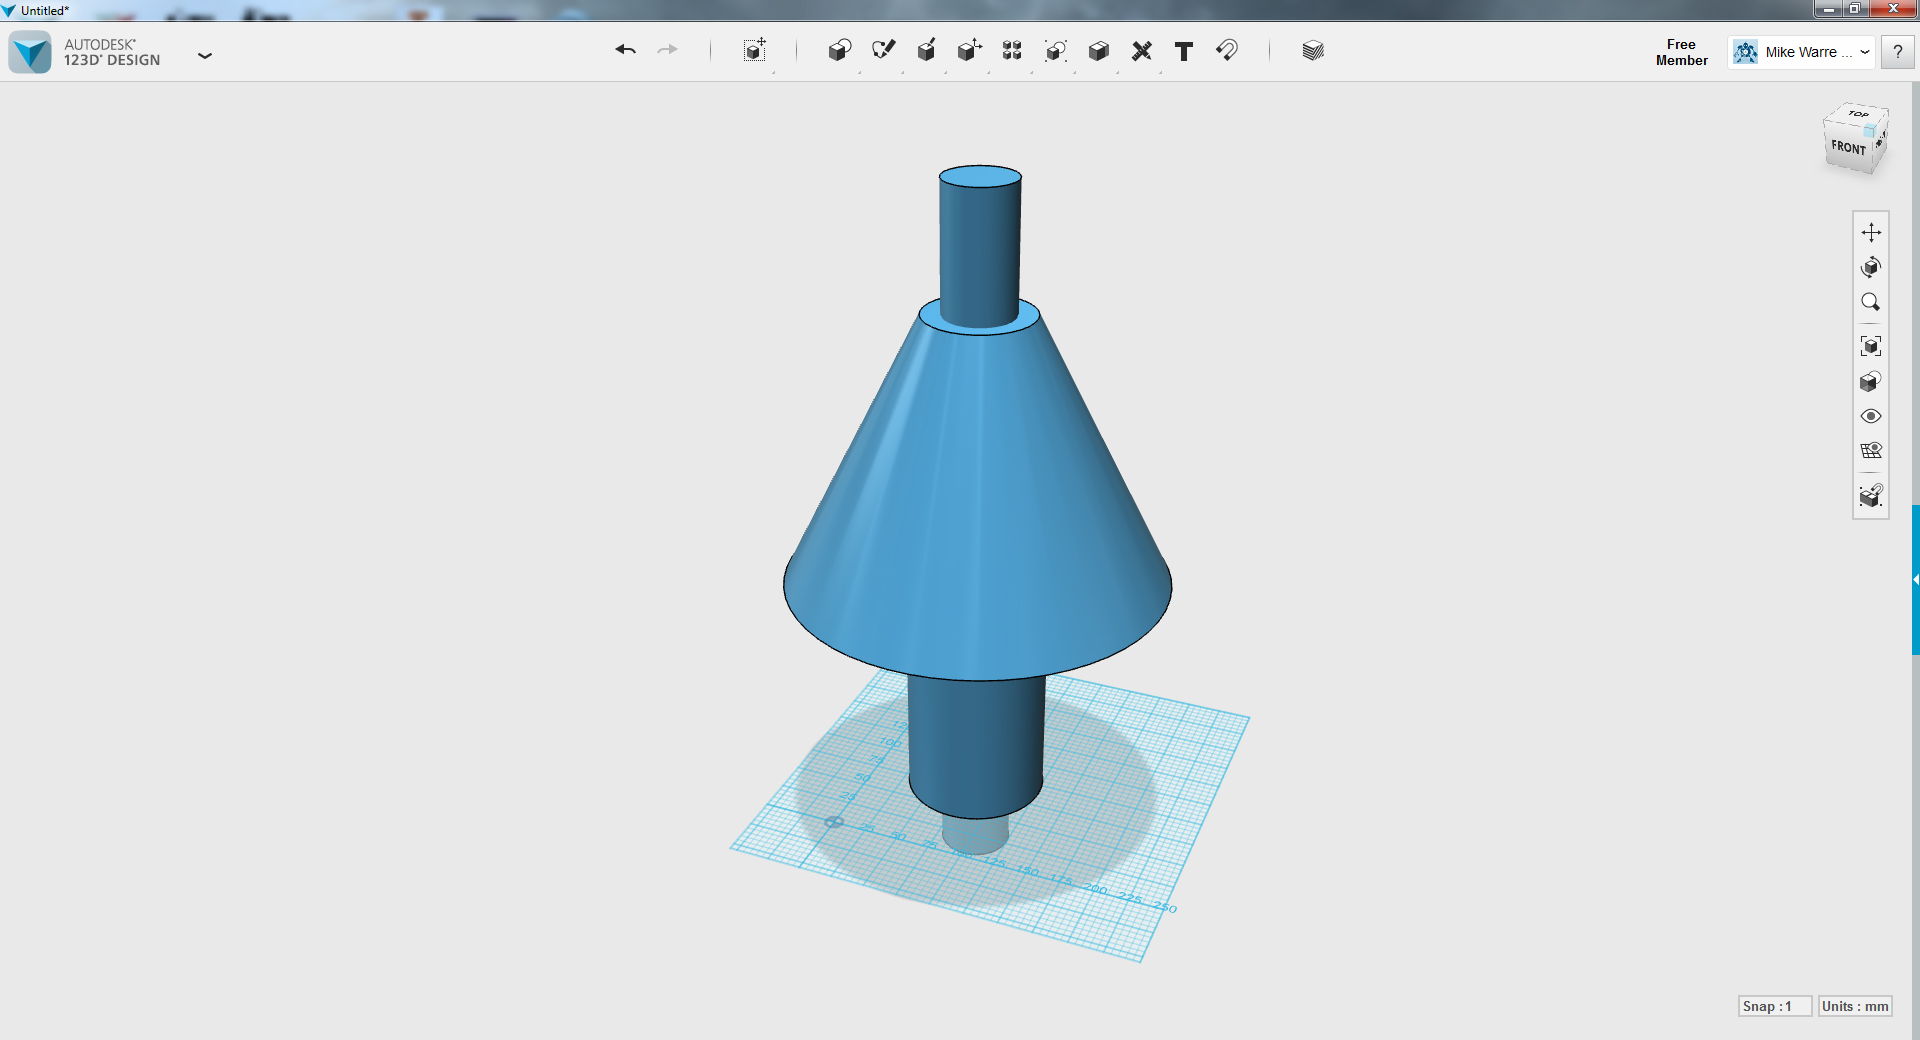1920x1040 pixels.
Task: Fit the model to the view
Action: pyautogui.click(x=1871, y=346)
